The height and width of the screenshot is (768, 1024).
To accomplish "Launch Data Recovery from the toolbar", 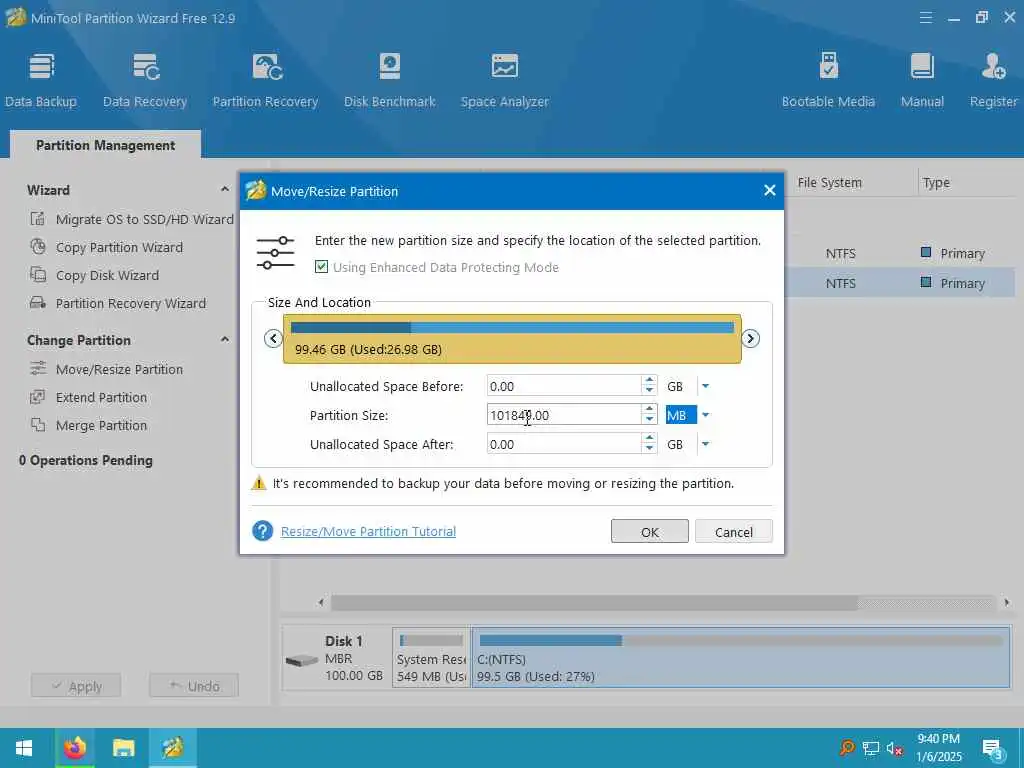I will point(145,80).
